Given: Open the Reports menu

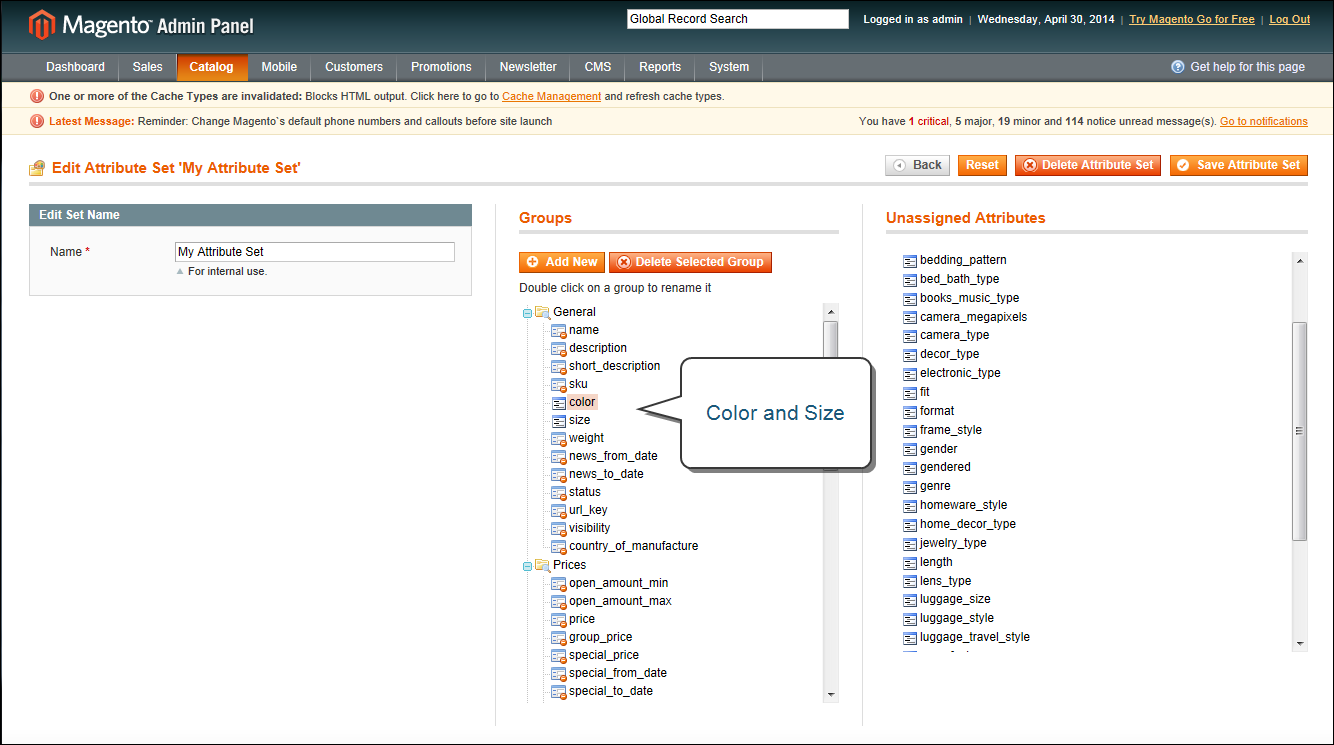Looking at the screenshot, I should click(660, 67).
